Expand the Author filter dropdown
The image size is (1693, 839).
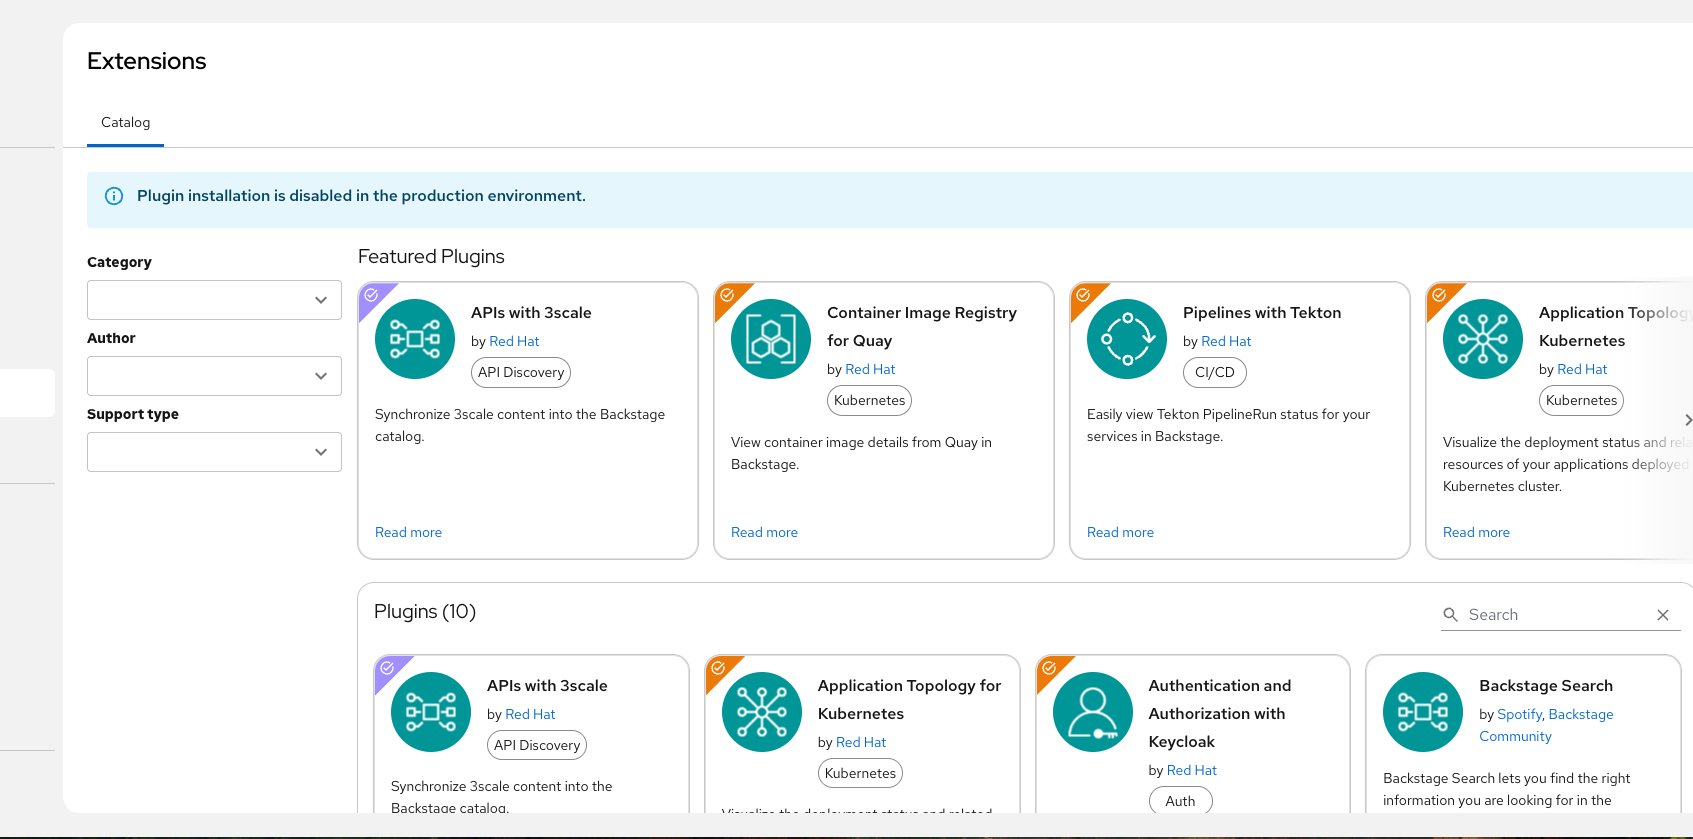tap(214, 376)
